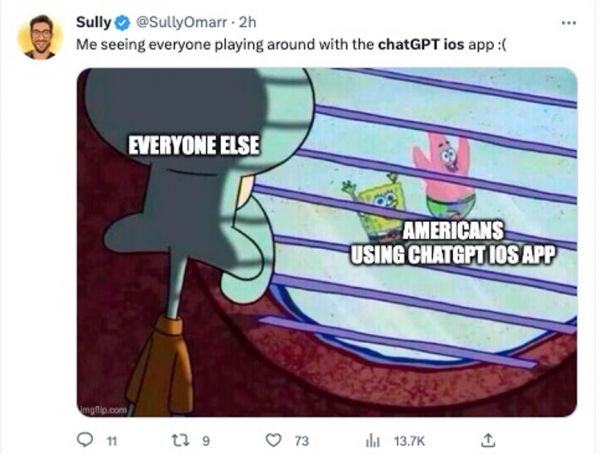Open Sully's profile picture avatar
The width and height of the screenshot is (600, 455).
(40, 37)
